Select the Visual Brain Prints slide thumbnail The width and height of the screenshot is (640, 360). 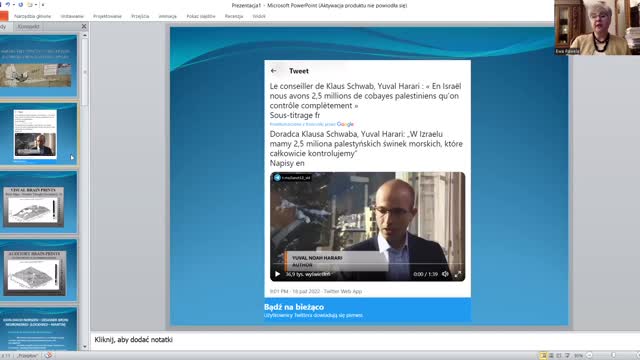[38, 202]
